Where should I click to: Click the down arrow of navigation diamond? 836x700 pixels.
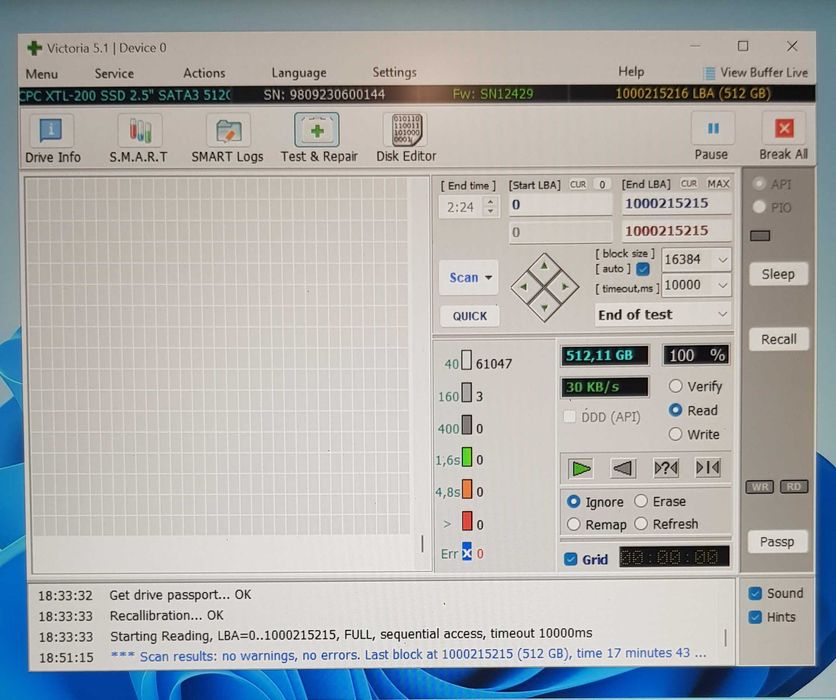(x=544, y=308)
